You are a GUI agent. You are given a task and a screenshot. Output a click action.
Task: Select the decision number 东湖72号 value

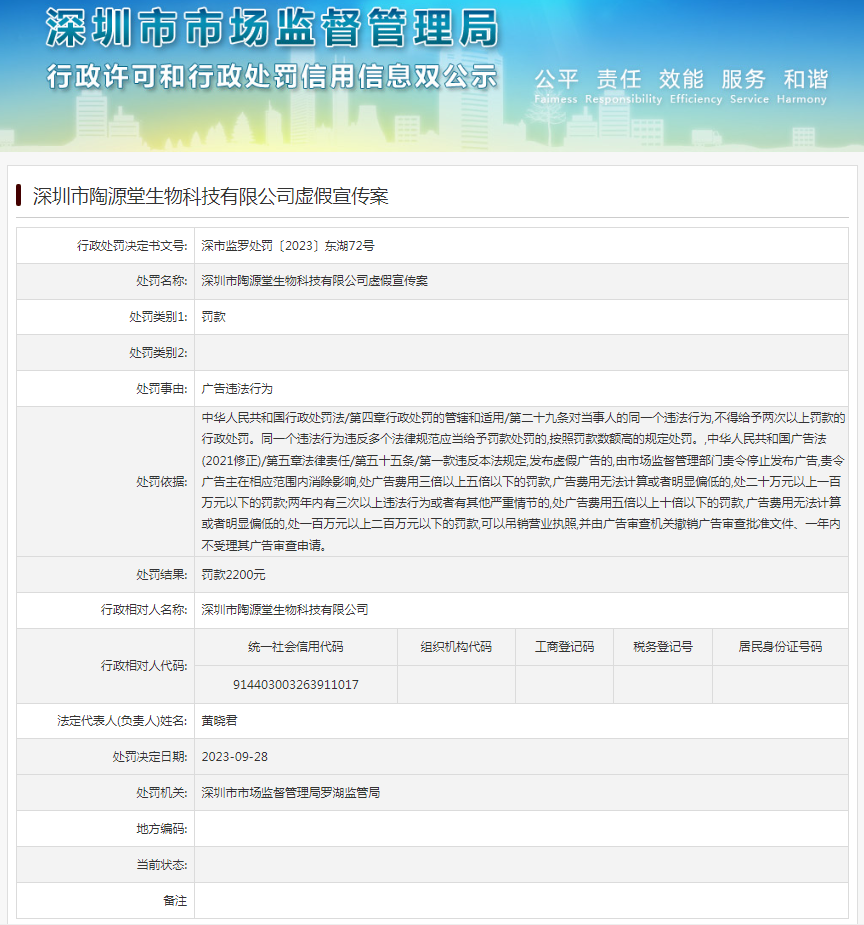288,245
